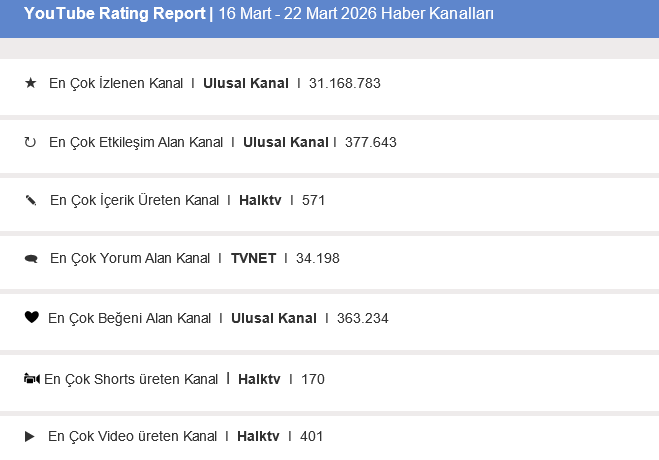Click the En Çok Beğeni Alan Kanal label
659x460 pixels.
click(129, 318)
